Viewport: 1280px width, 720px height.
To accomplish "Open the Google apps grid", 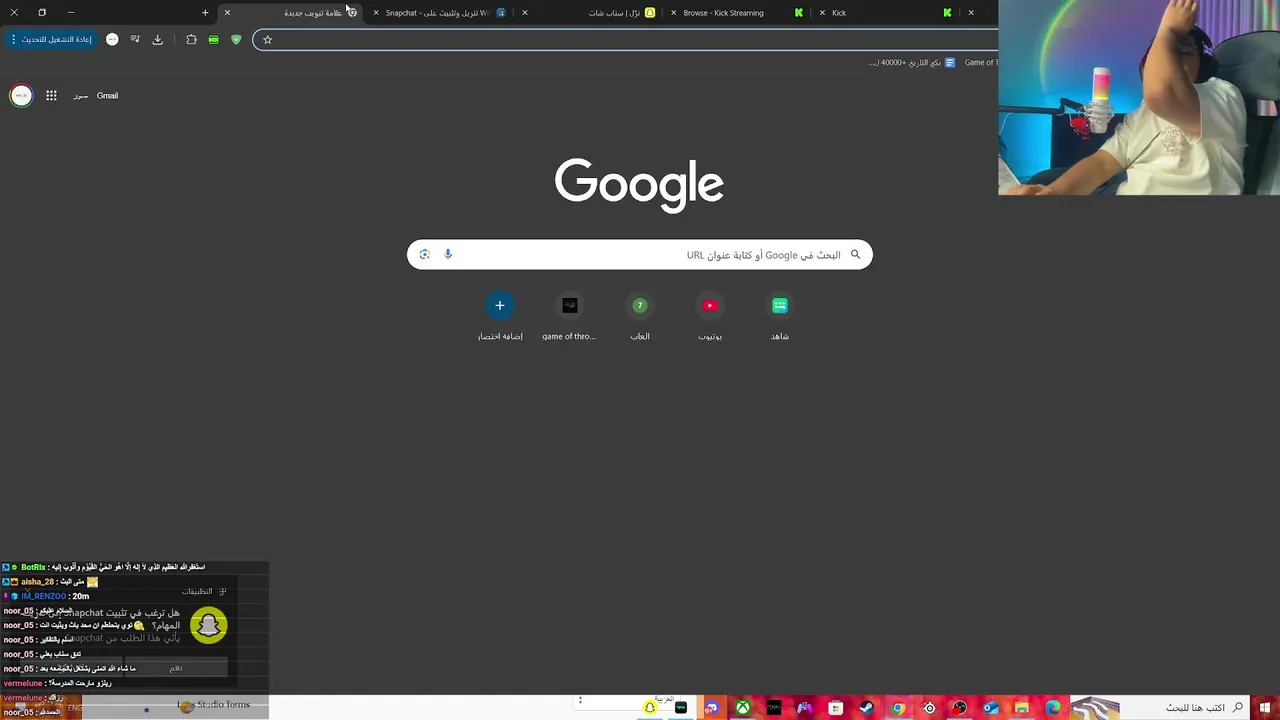I will point(51,96).
